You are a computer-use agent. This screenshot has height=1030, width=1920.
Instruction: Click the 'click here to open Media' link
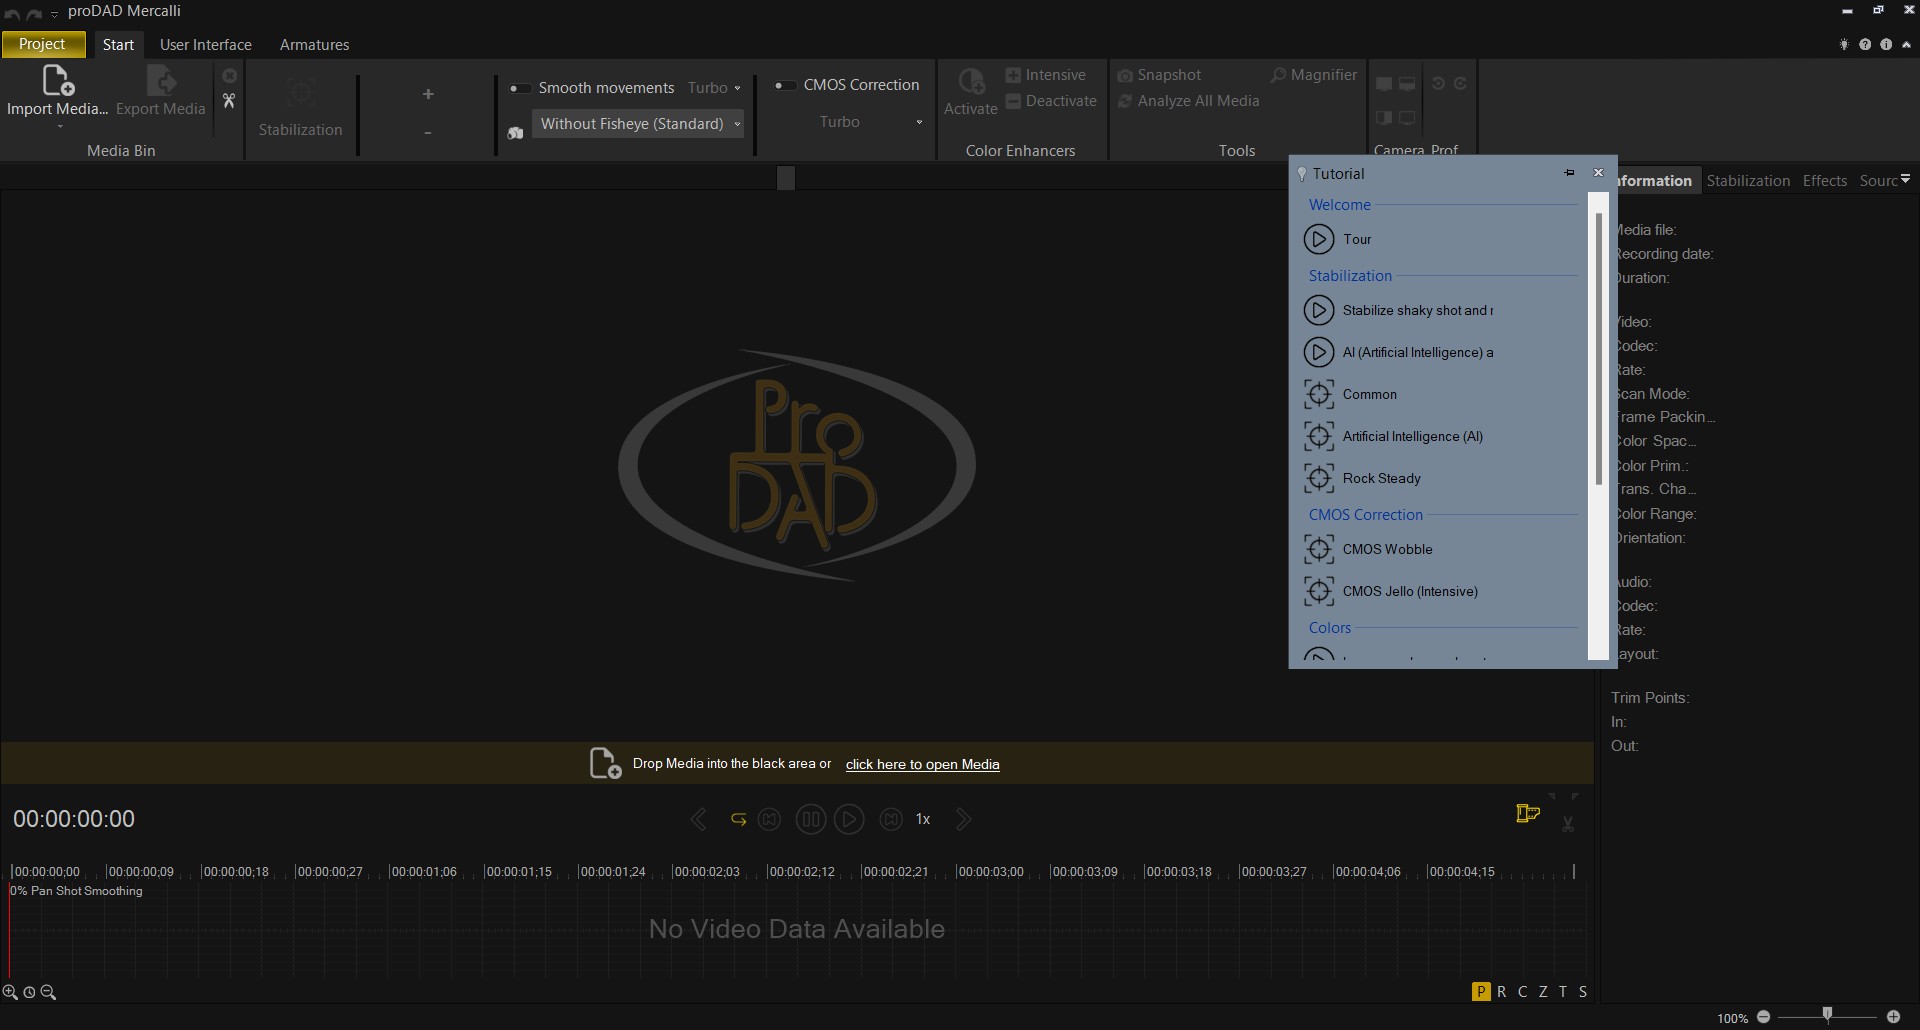922,765
